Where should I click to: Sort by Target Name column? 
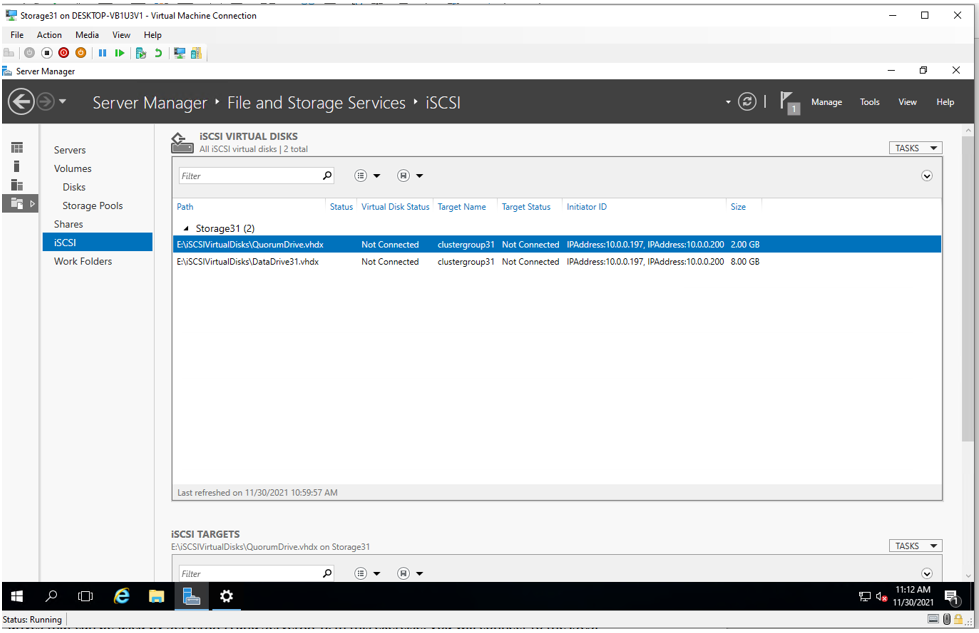(x=461, y=207)
